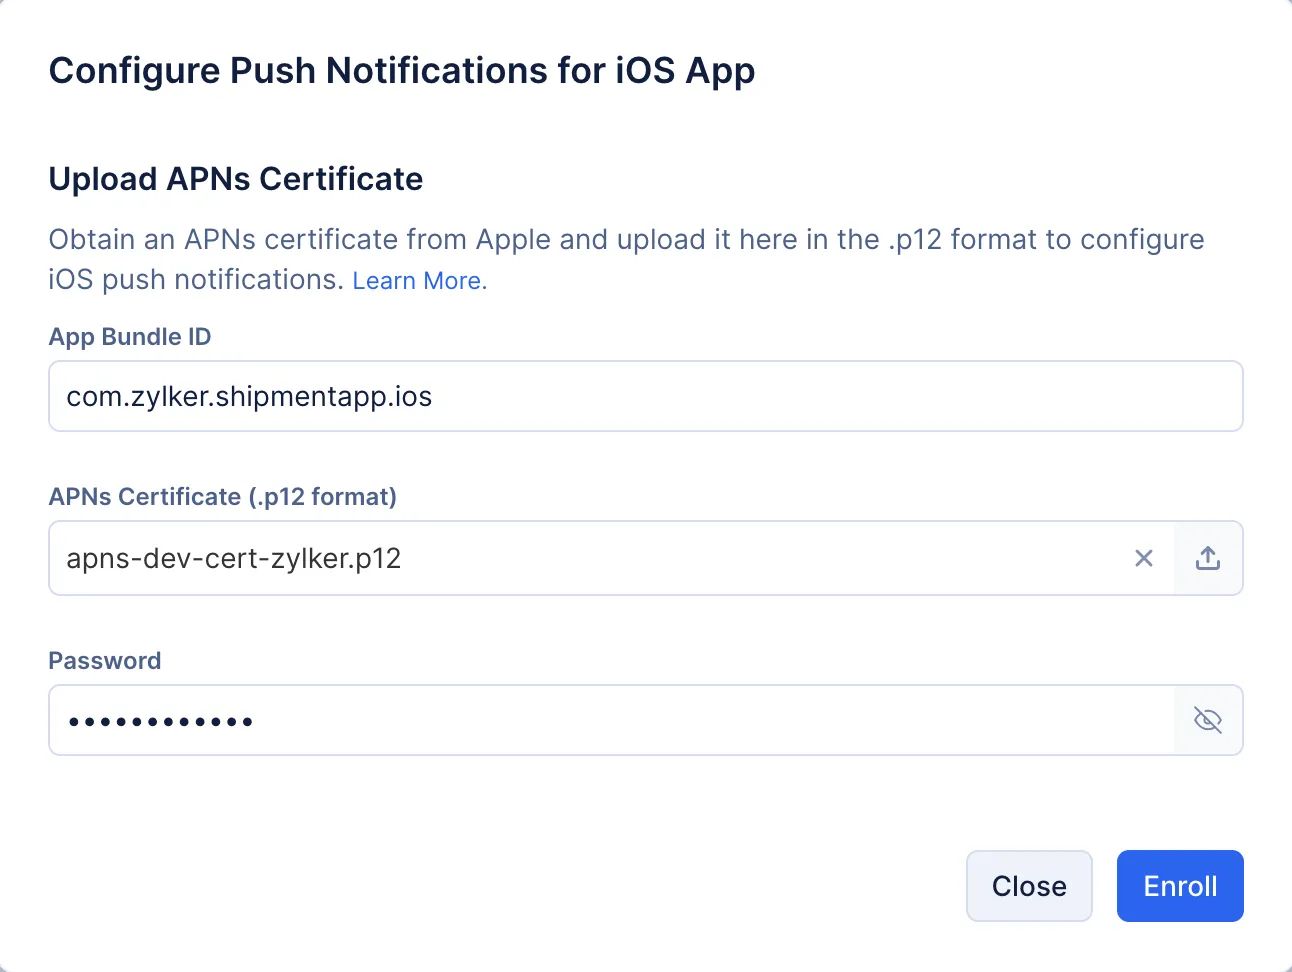This screenshot has width=1292, height=972.
Task: Click the Configure Push Notifications dialog title
Action: [x=402, y=71]
